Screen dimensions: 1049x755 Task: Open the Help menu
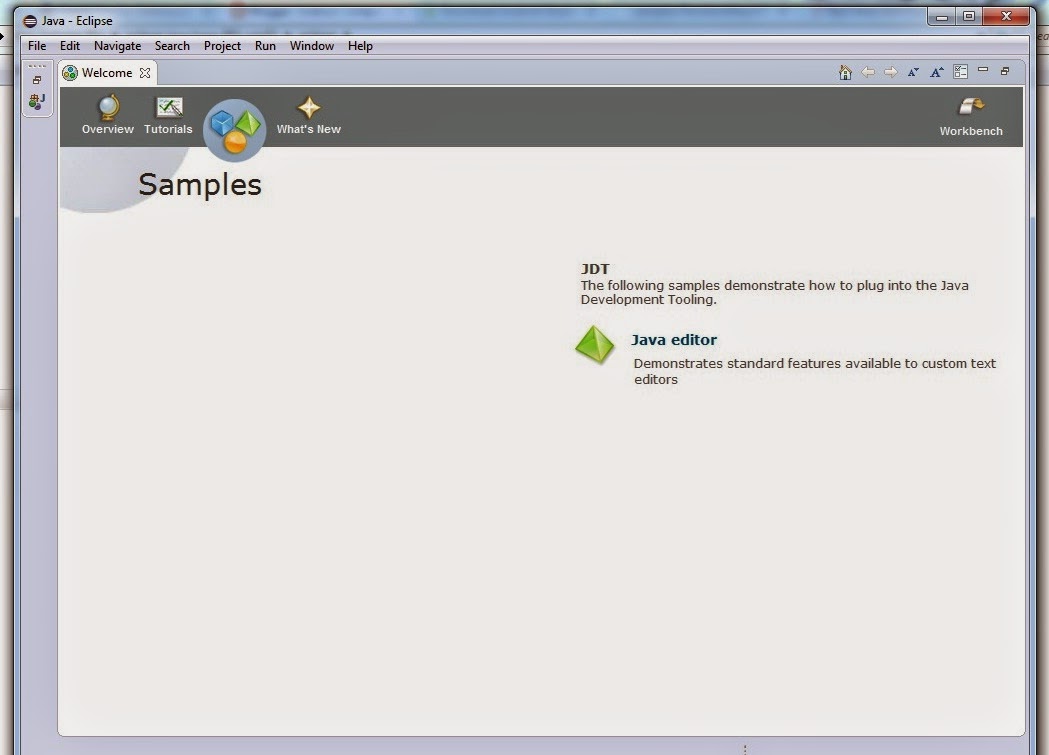[360, 45]
